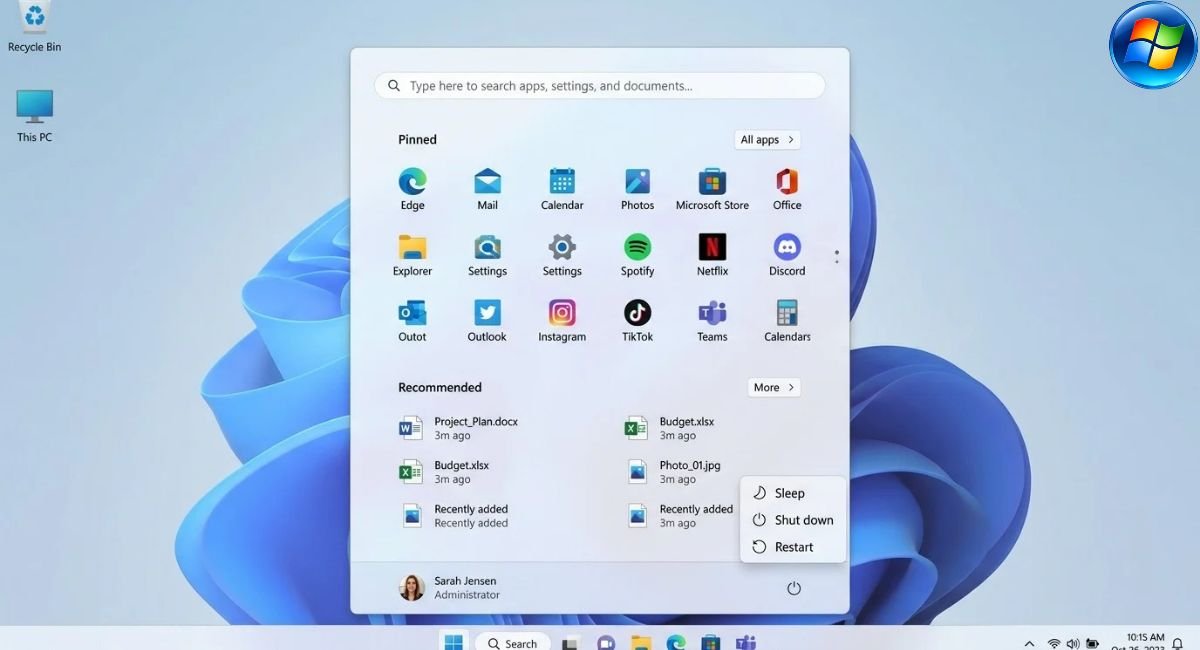
Task: Launch Microsoft Store from Pinned apps
Action: pyautogui.click(x=712, y=189)
